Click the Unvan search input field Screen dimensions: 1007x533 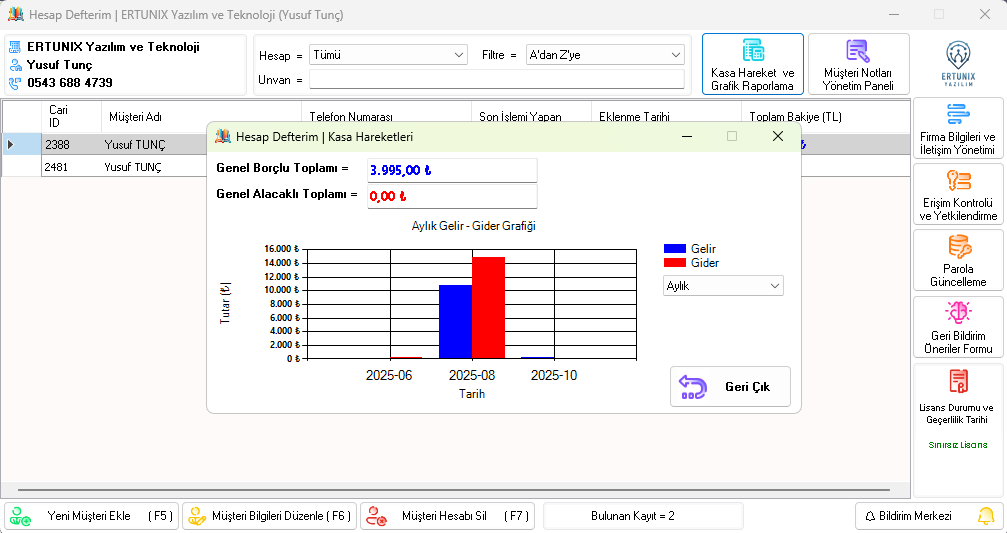click(496, 79)
